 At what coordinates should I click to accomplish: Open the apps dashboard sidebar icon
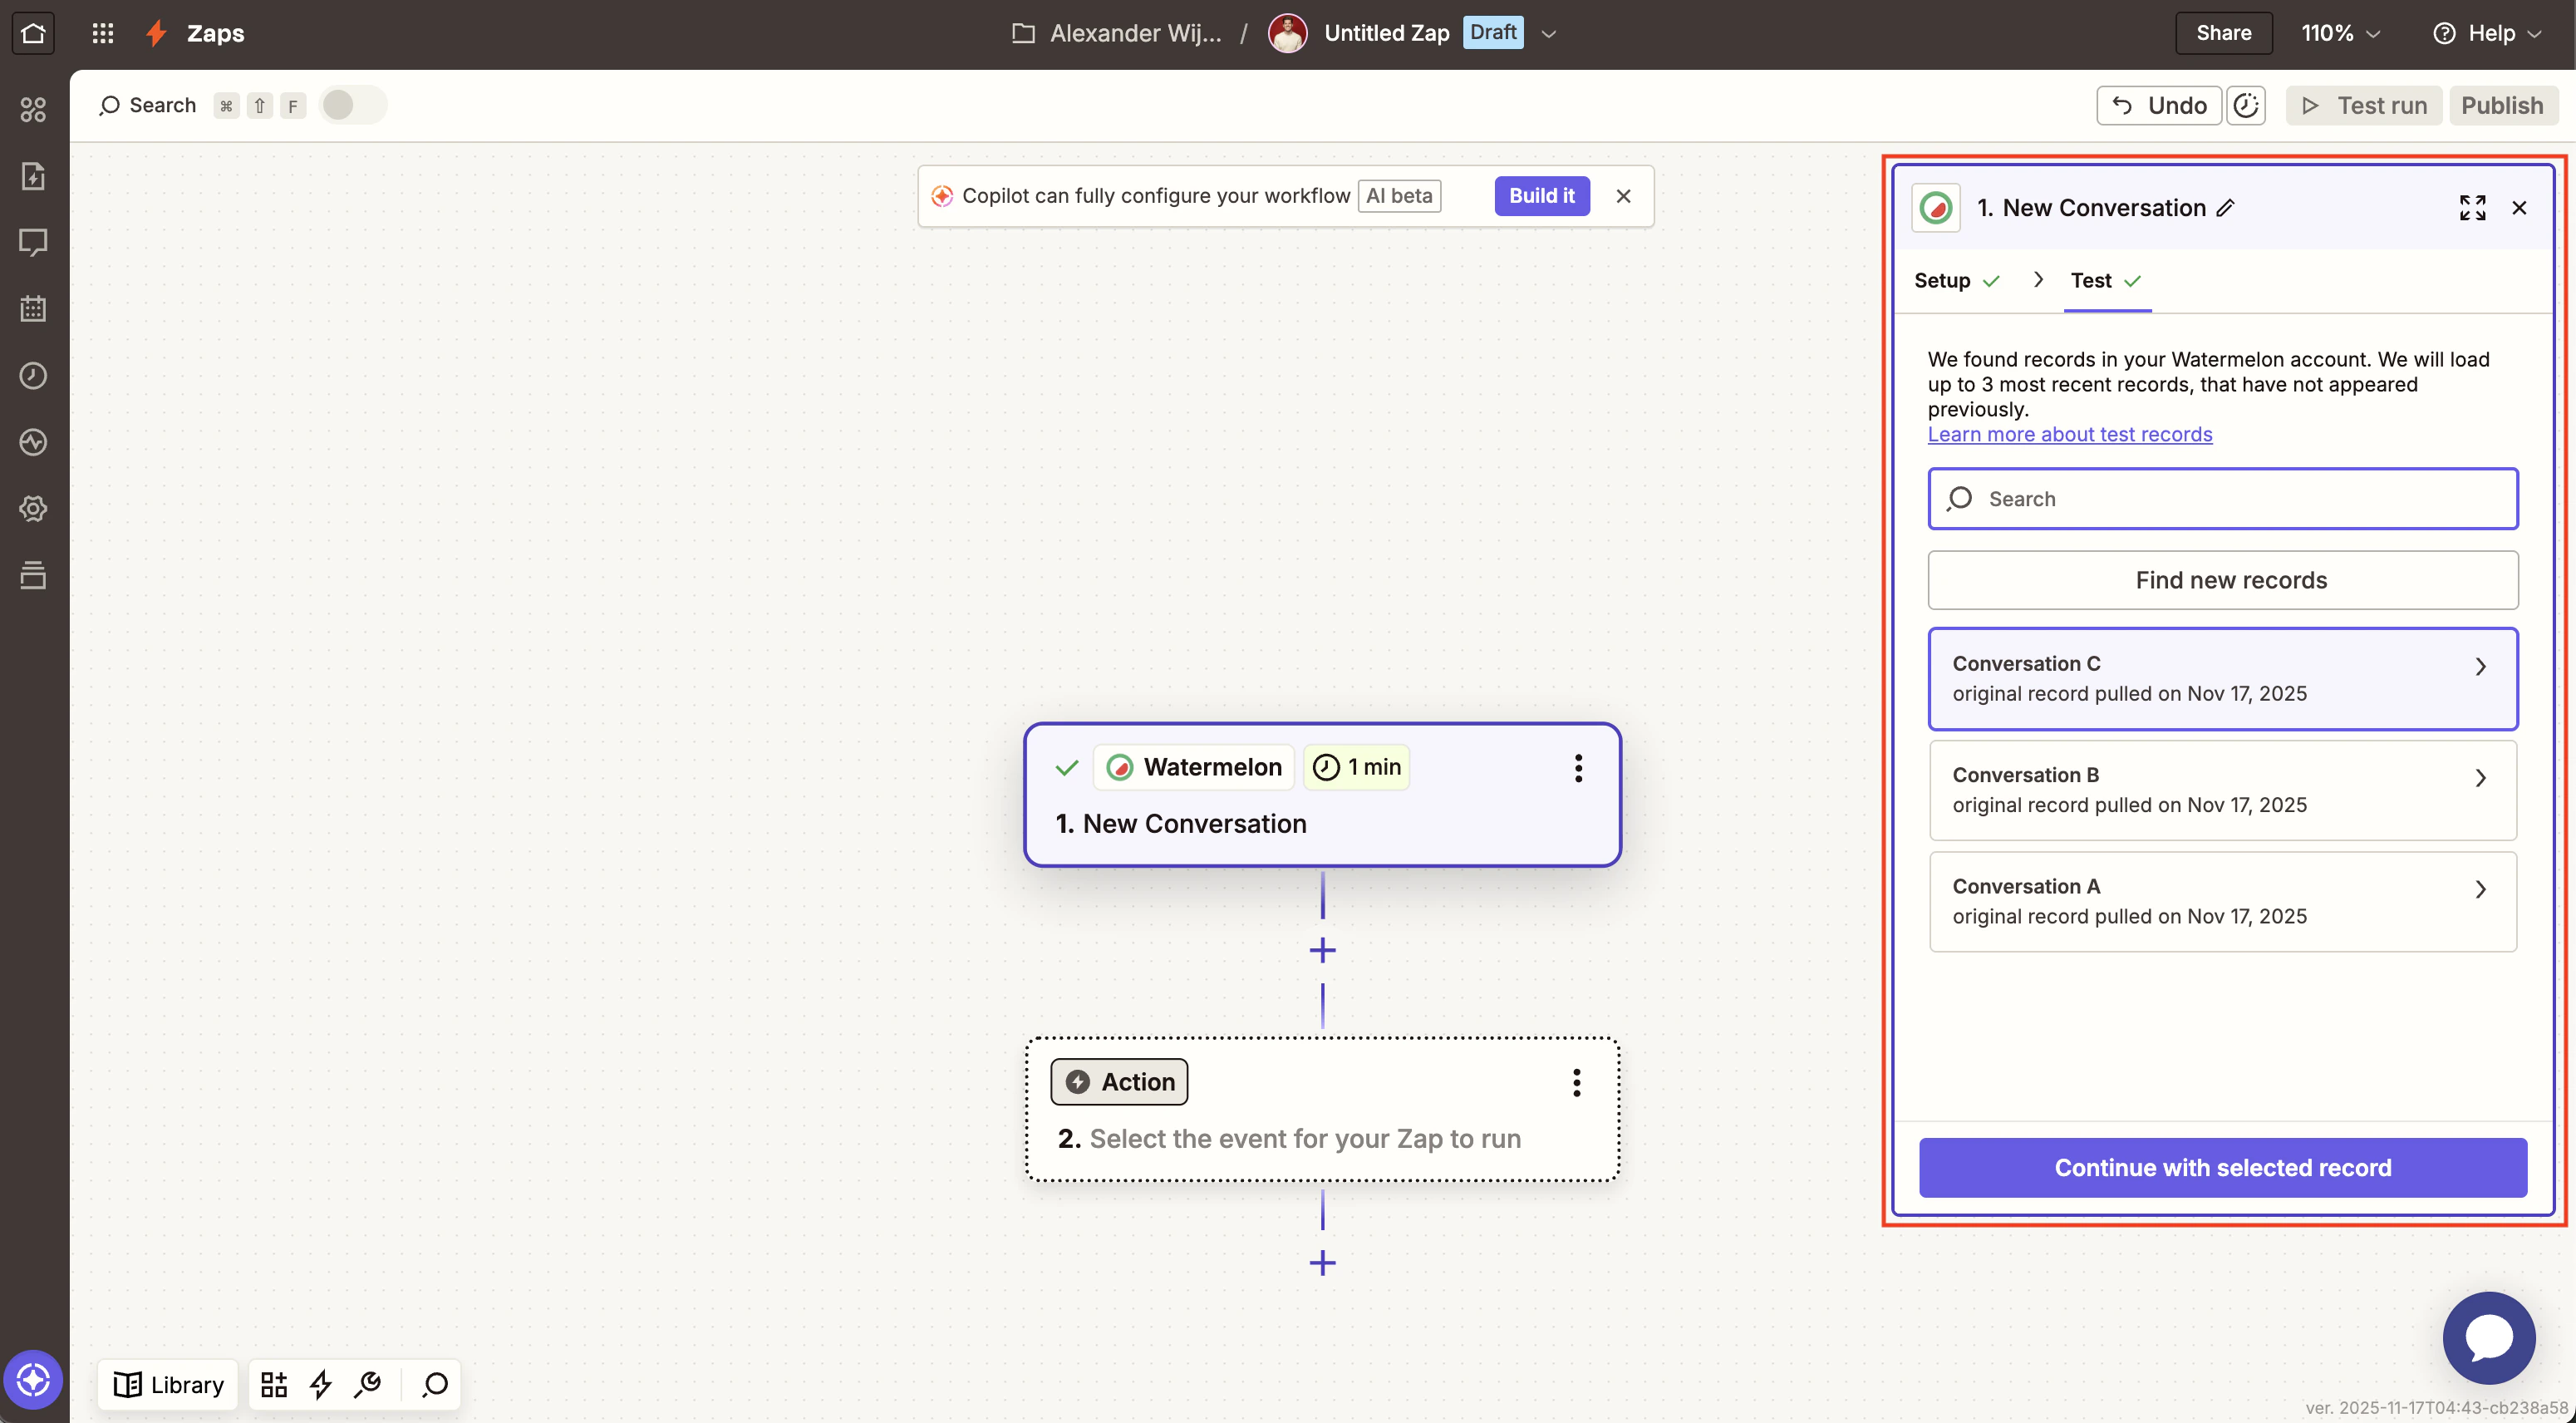(33, 109)
